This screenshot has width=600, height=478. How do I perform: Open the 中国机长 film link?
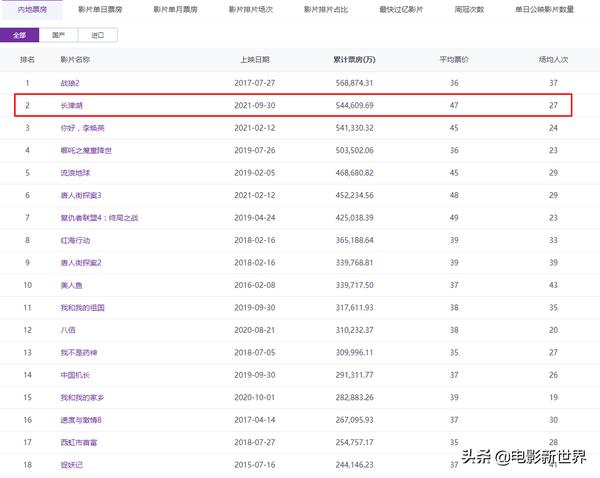coord(75,375)
